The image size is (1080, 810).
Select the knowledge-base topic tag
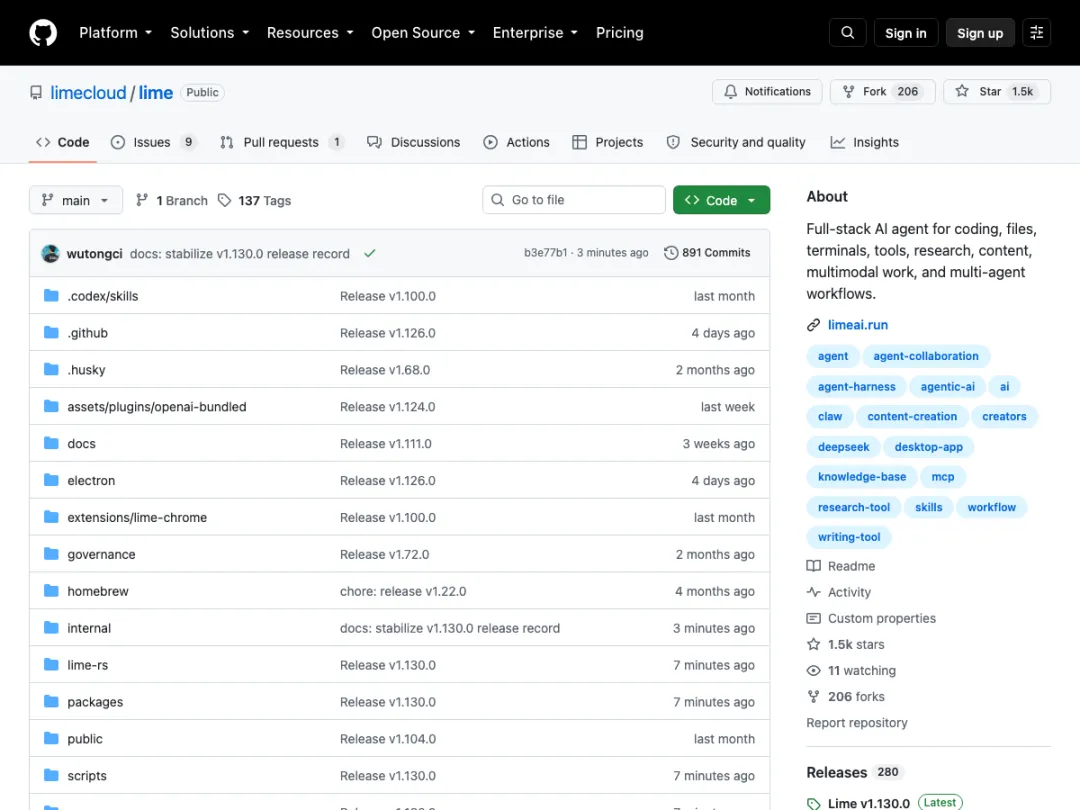click(862, 477)
